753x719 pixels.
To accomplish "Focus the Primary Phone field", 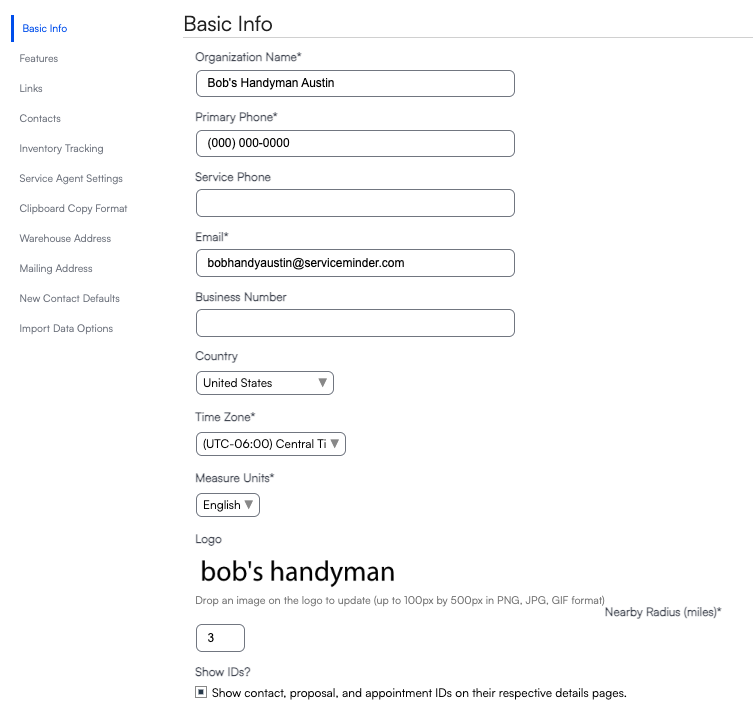I will (x=355, y=143).
